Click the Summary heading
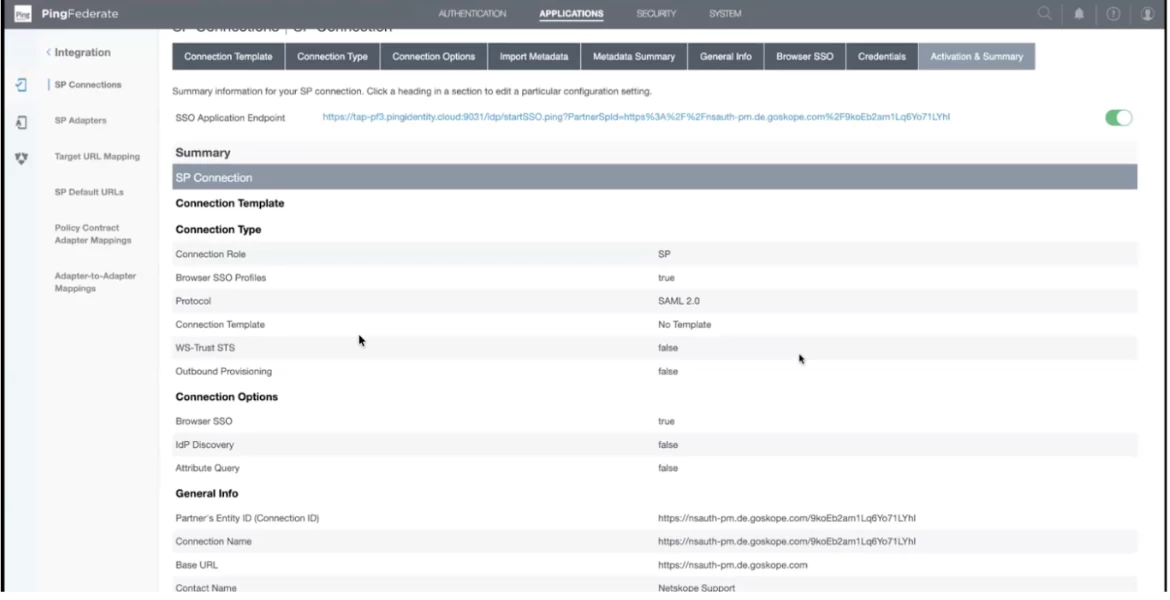 [203, 153]
